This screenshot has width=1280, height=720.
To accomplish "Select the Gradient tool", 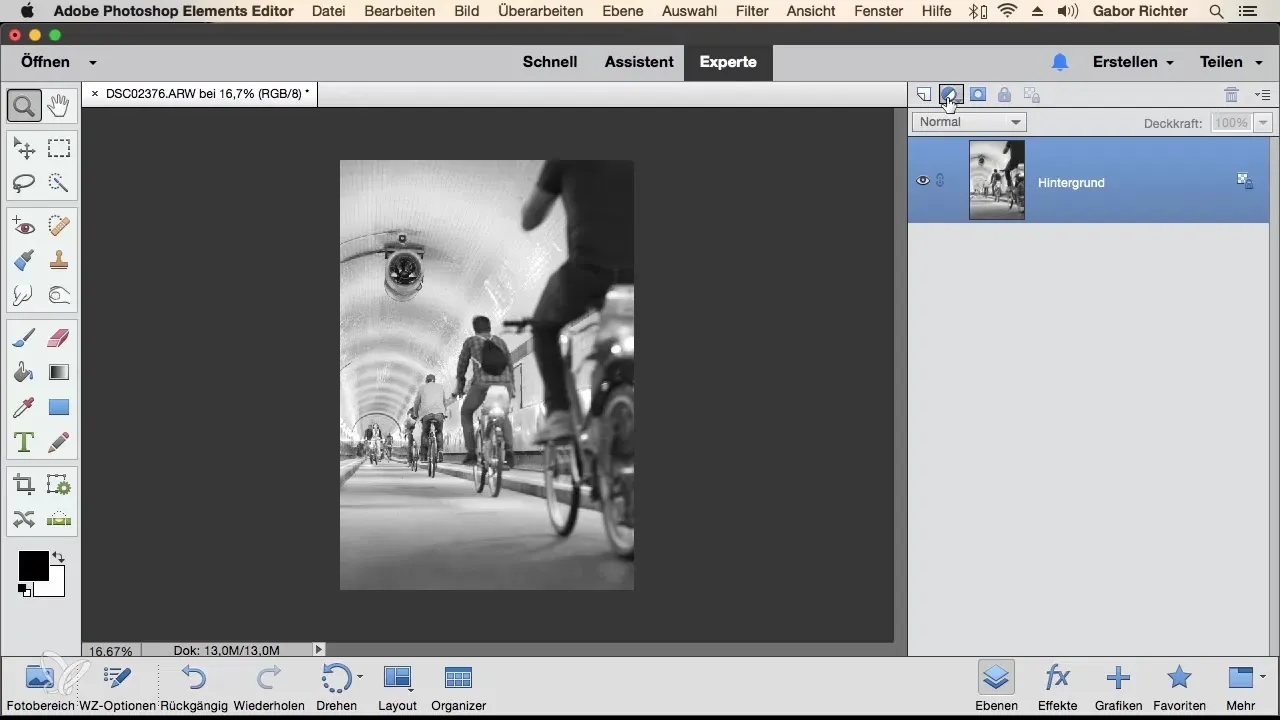I will [x=59, y=373].
